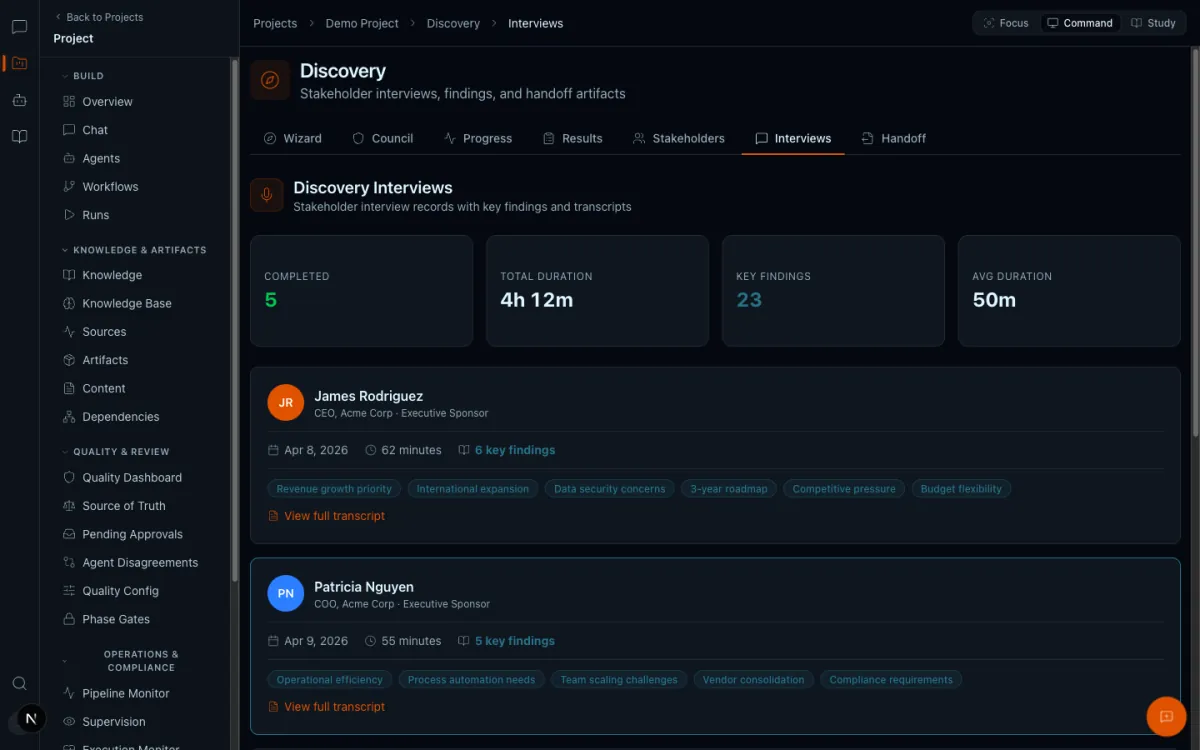1200x750 pixels.
Task: Click the search magnifier icon
Action: (19, 684)
